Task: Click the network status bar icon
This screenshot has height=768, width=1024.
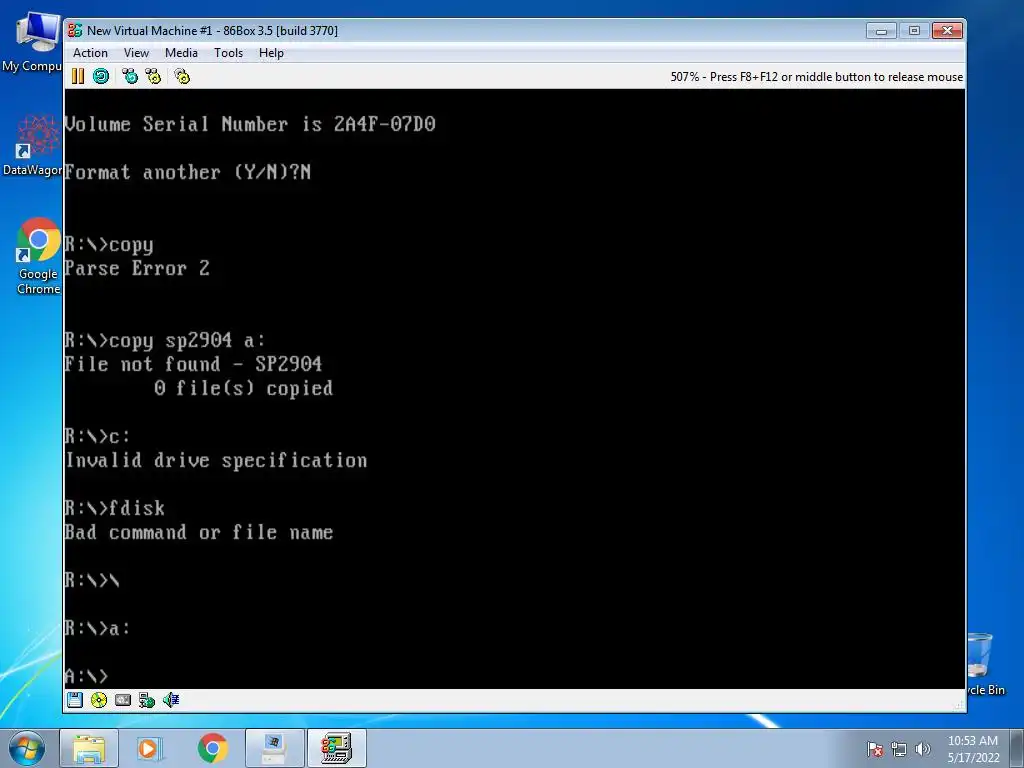Action: [x=147, y=700]
